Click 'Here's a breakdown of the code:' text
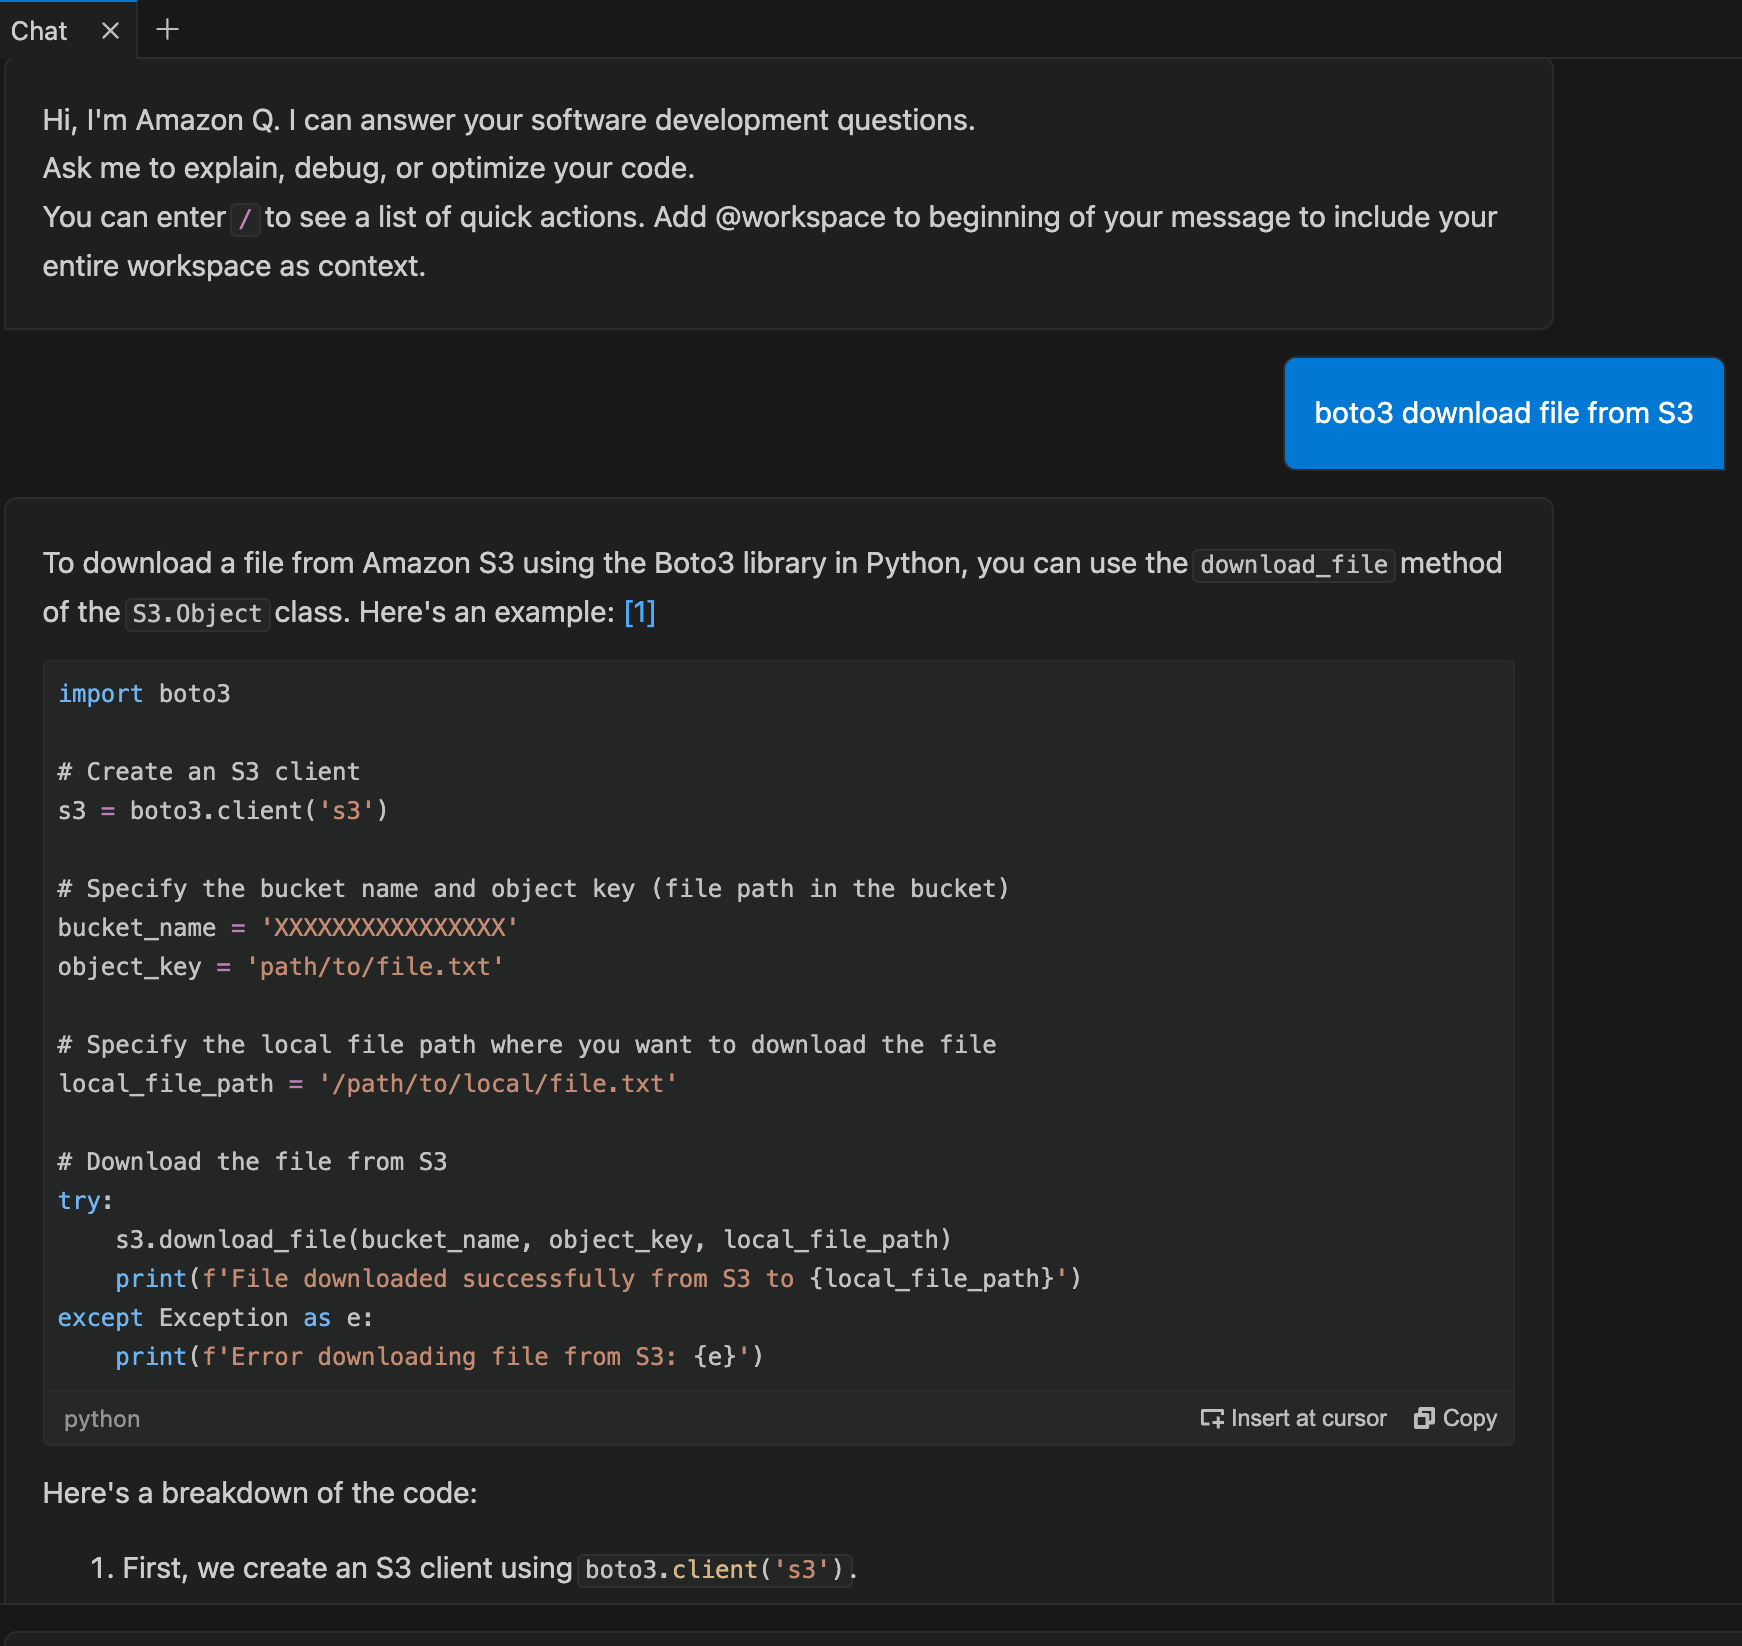 260,1493
